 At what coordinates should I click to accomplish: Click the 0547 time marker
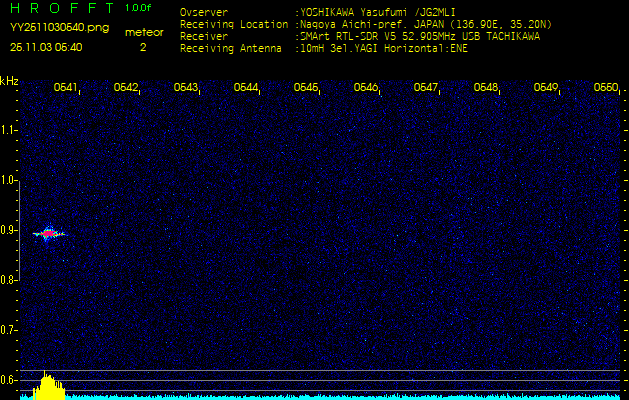[425, 87]
